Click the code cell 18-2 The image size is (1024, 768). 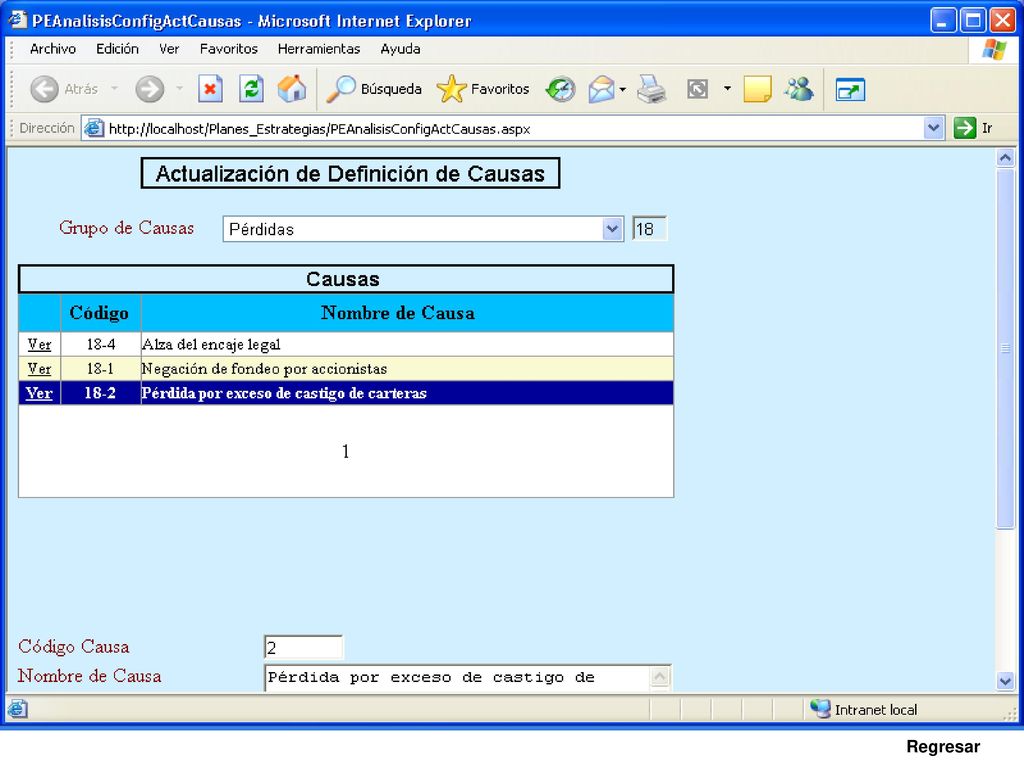coord(101,393)
